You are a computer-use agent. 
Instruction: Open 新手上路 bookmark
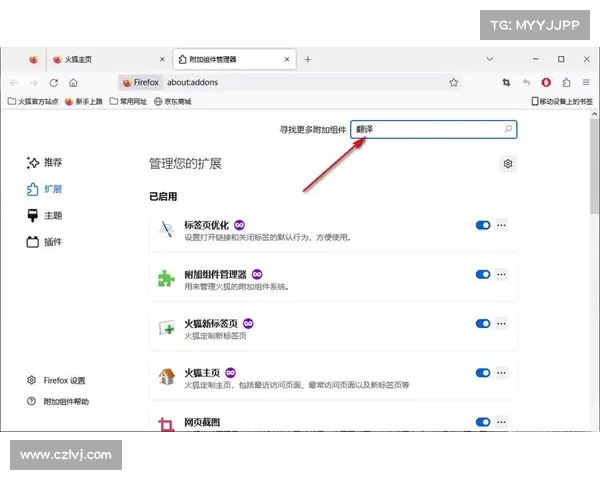(x=84, y=101)
